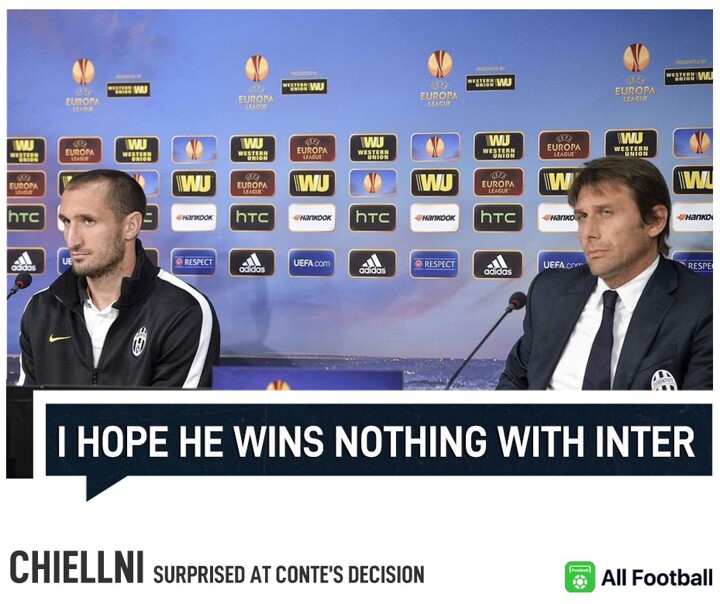Select the Juventus crest on the black tracksuit

(x=140, y=341)
